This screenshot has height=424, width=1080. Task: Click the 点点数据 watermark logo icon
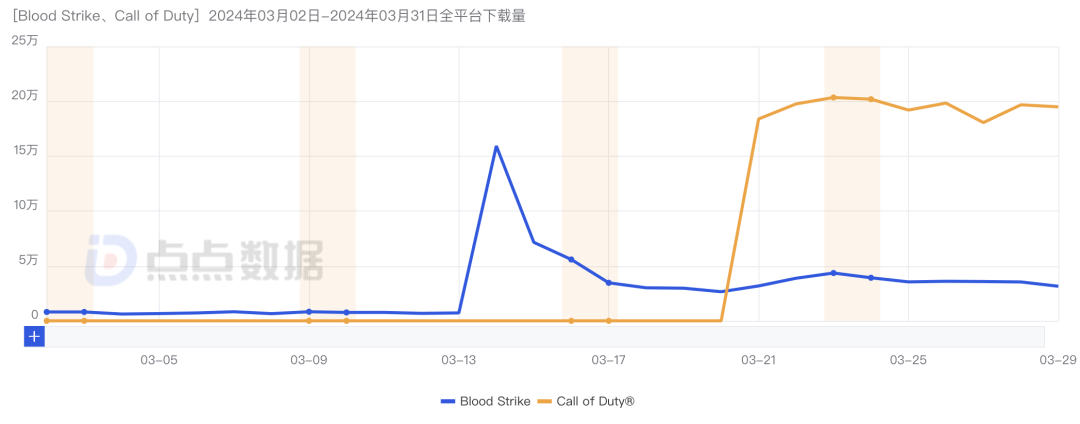[x=109, y=260]
